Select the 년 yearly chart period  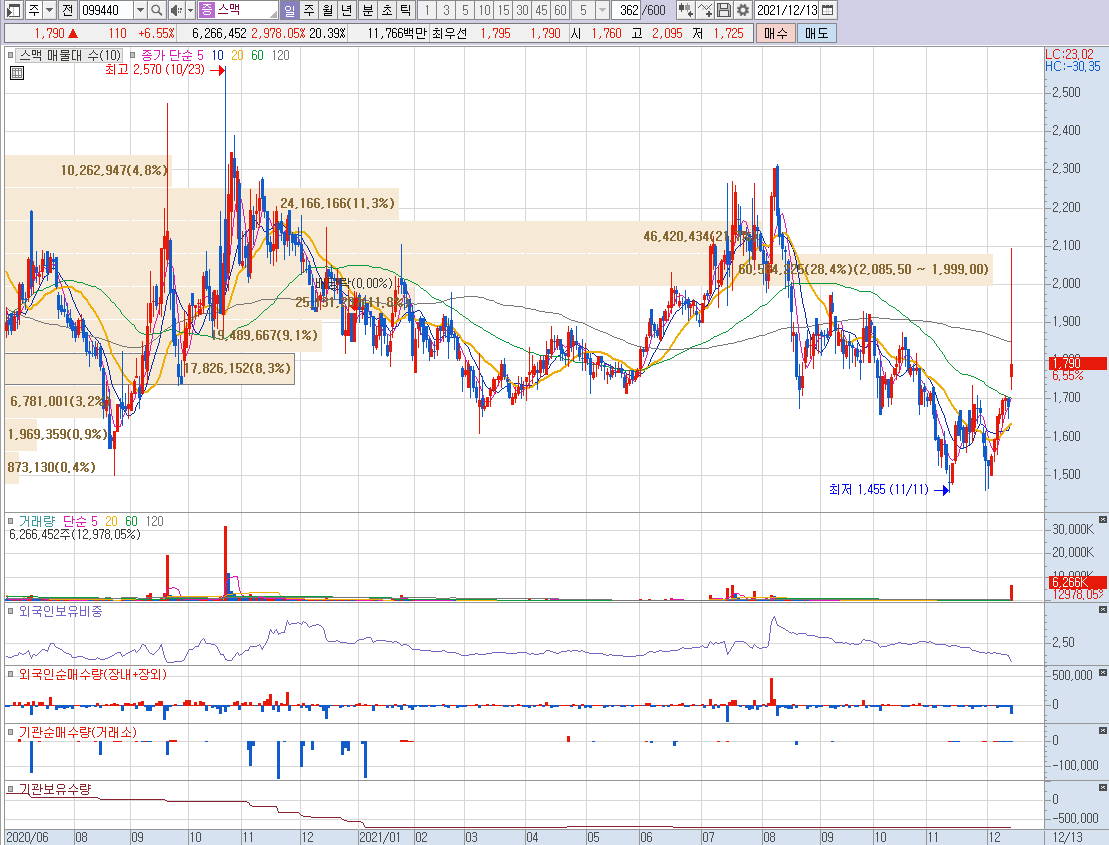346,10
